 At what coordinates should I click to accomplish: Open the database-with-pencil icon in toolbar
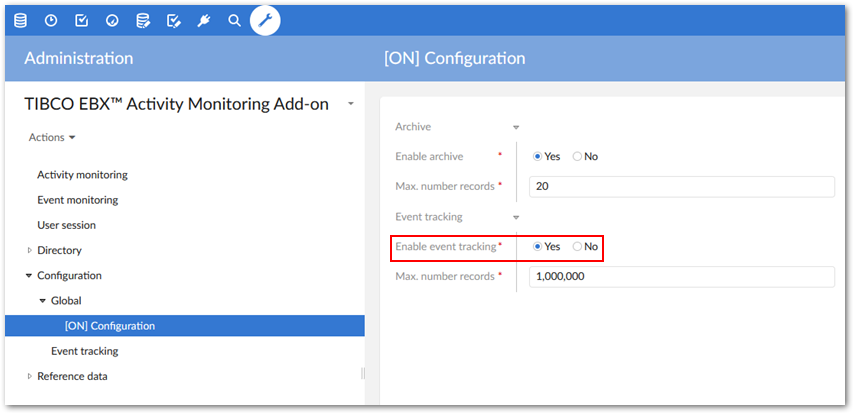(x=143, y=20)
